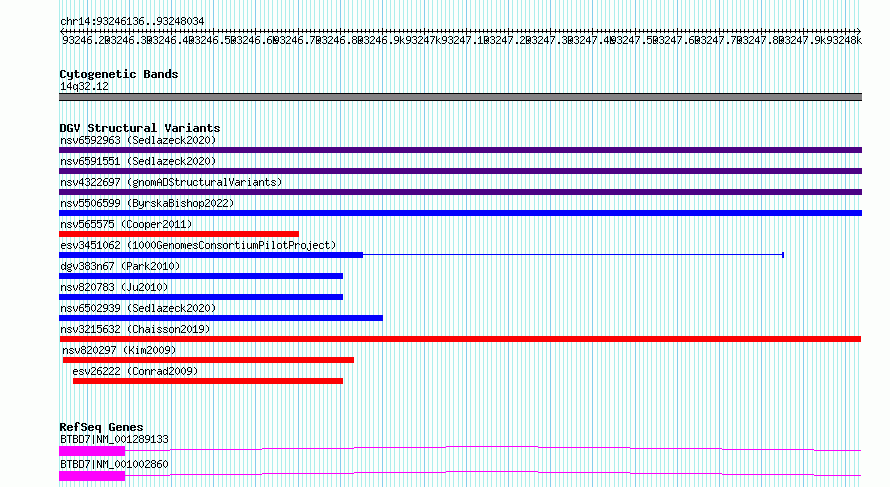This screenshot has height=487, width=890.
Task: Click the nsv565575 (Cooper2011) label
Action: pos(126,224)
